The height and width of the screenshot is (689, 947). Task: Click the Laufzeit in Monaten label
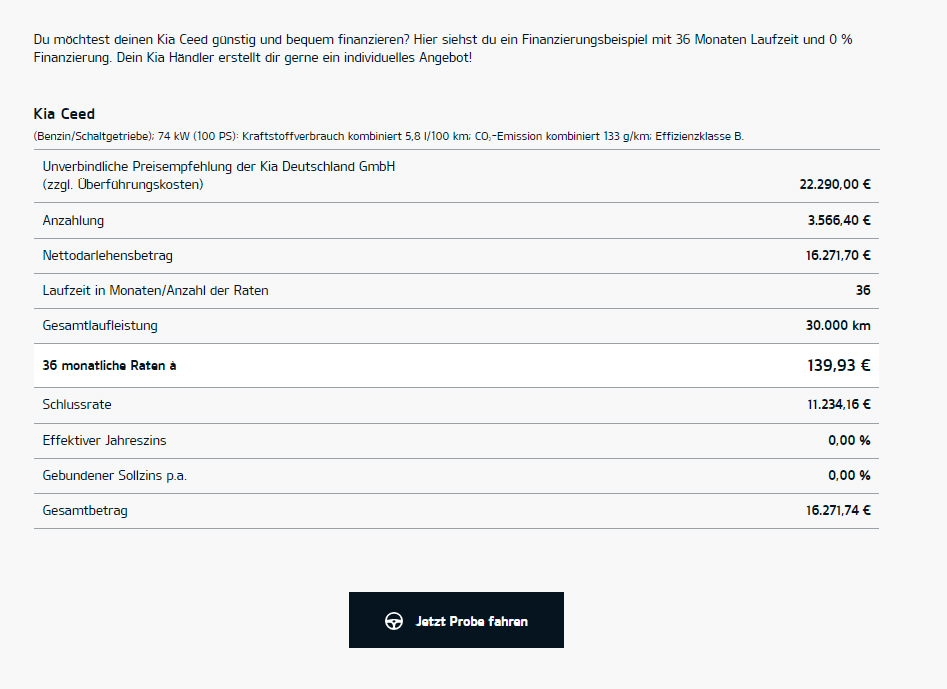point(155,290)
